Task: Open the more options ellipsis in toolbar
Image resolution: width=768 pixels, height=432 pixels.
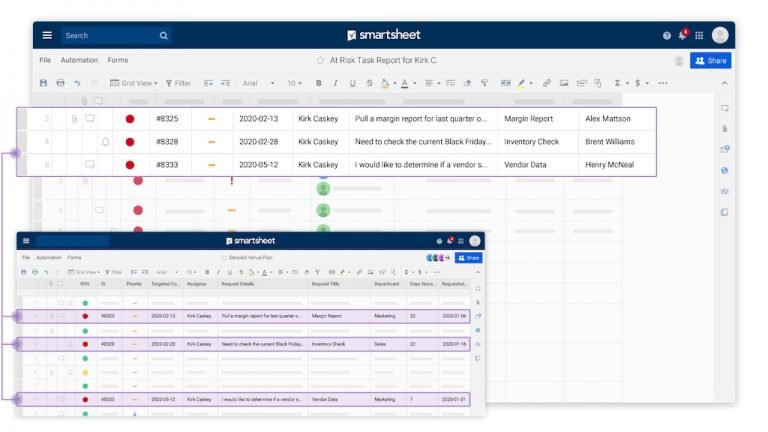Action: coord(663,83)
